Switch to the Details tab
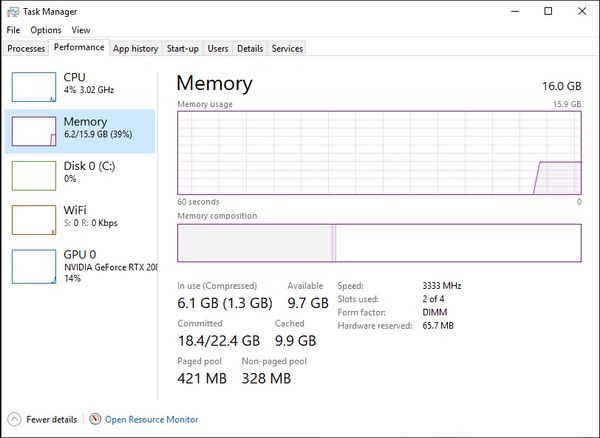 [250, 49]
